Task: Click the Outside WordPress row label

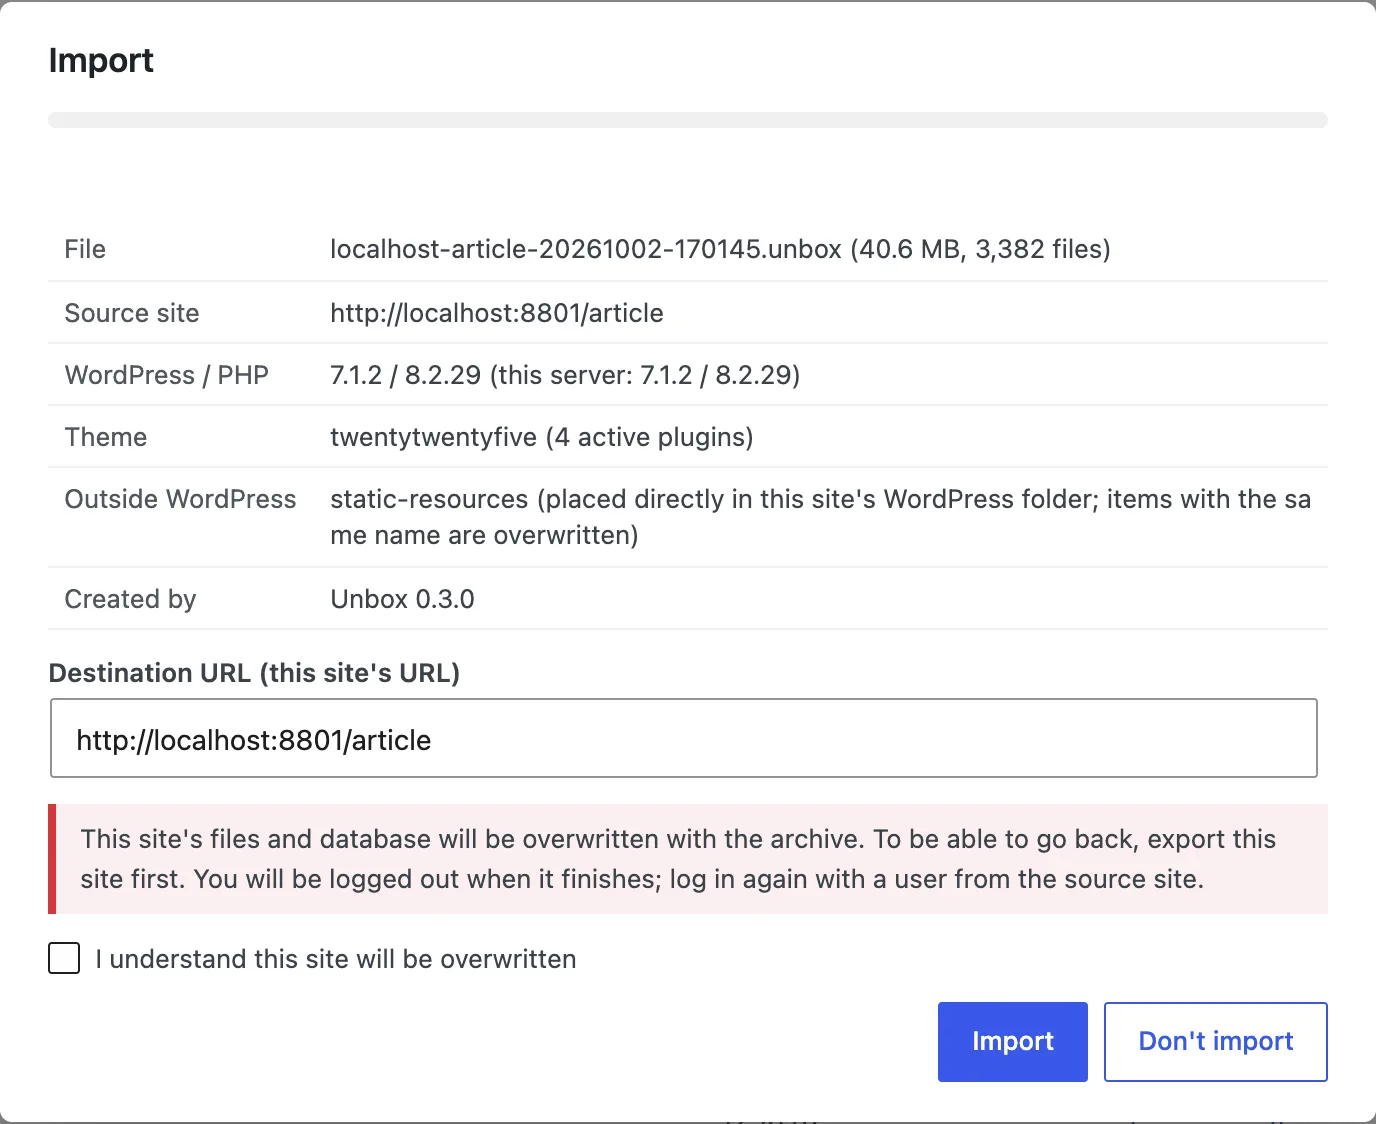Action: pyautogui.click(x=181, y=499)
